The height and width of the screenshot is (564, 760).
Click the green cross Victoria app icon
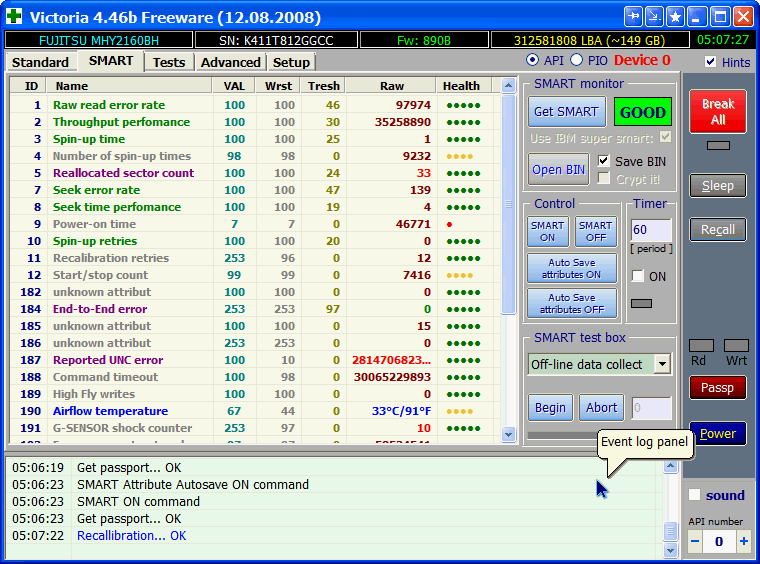coord(14,16)
